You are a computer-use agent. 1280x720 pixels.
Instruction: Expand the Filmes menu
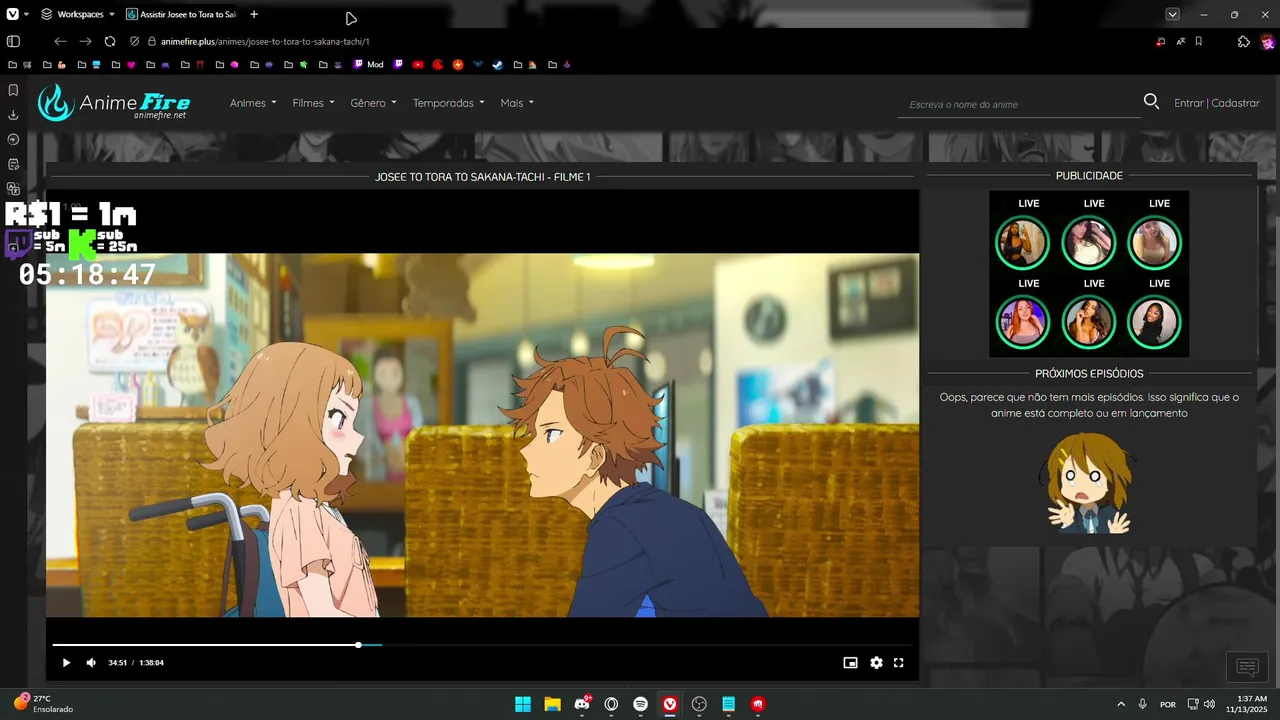313,103
